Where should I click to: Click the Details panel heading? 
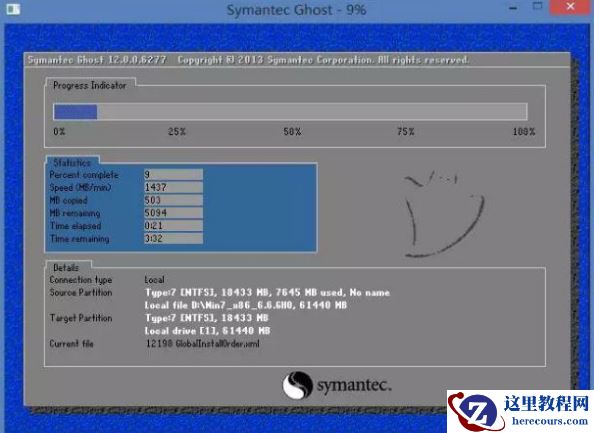point(66,268)
